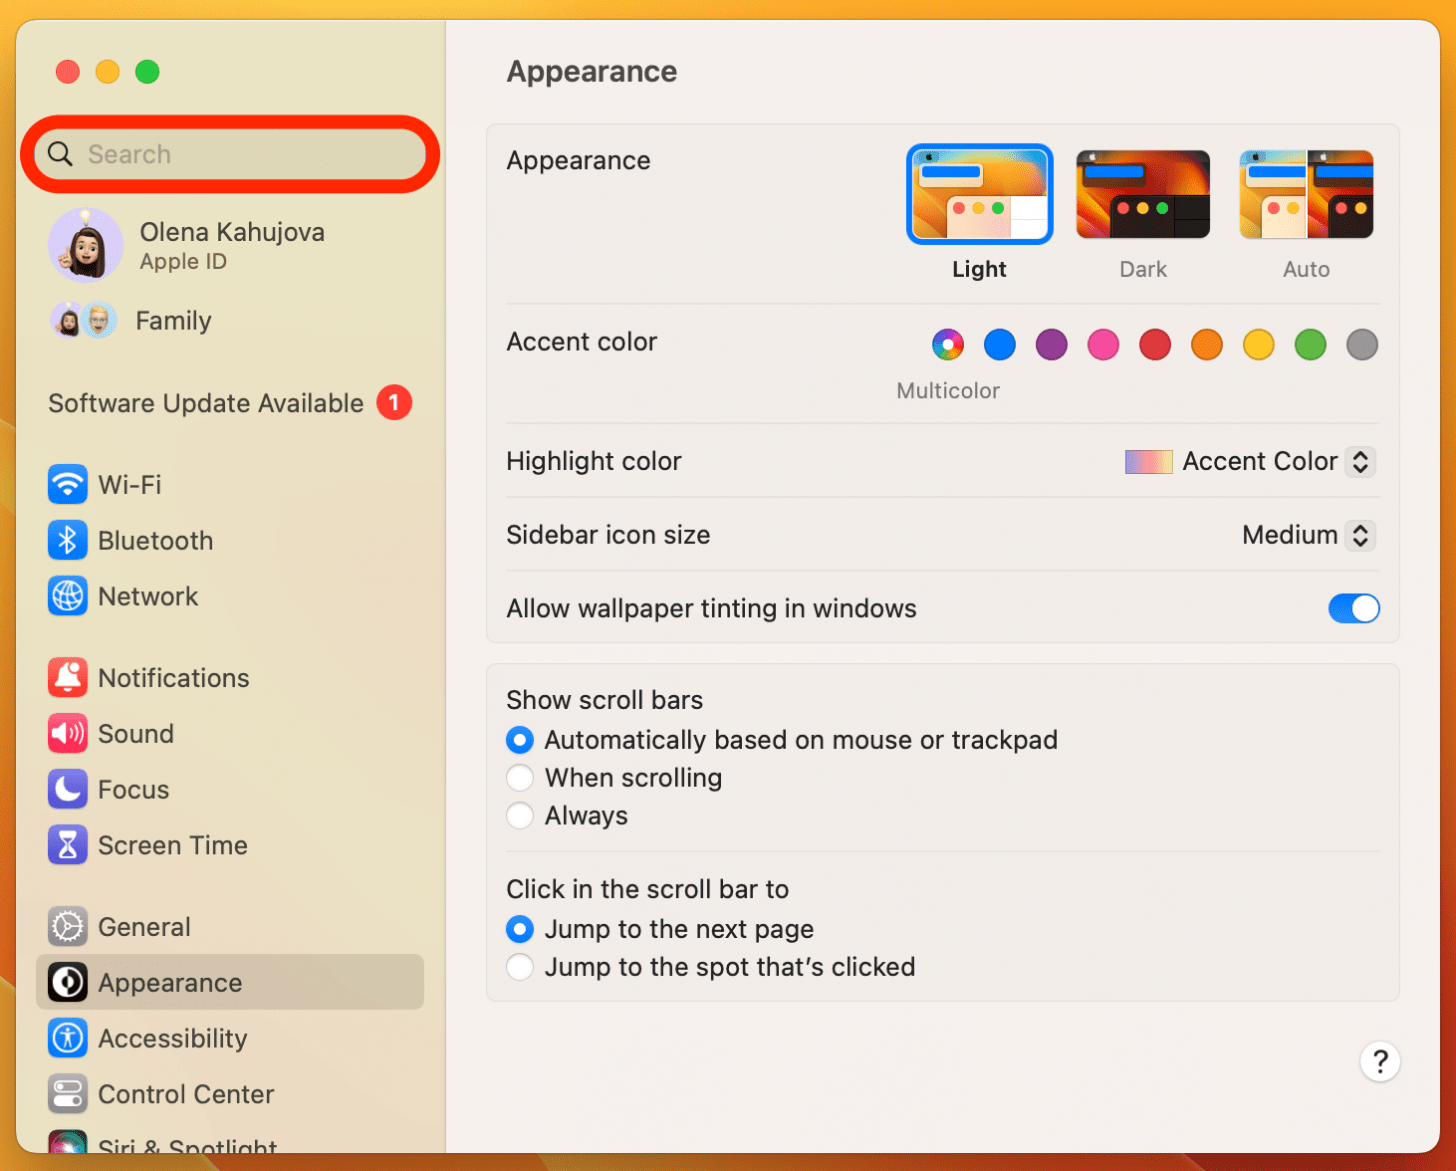Choose 'Jump to the spot that's clicked'
Screen dimensions: 1456x1171
click(x=520, y=967)
